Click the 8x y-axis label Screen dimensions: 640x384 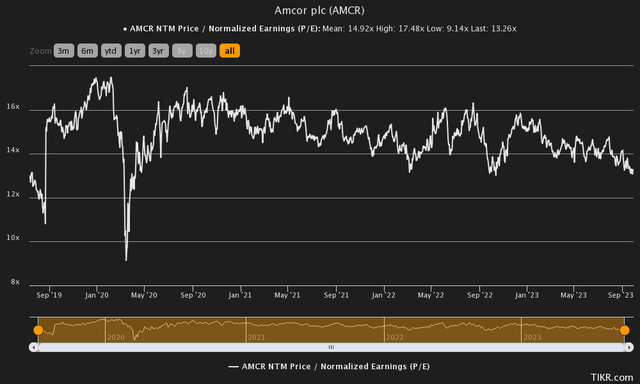[15, 282]
